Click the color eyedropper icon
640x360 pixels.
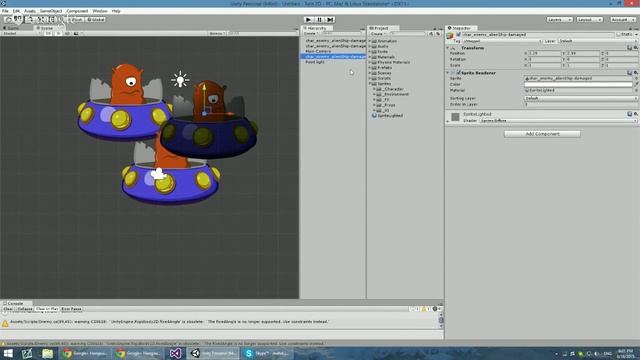click(636, 84)
